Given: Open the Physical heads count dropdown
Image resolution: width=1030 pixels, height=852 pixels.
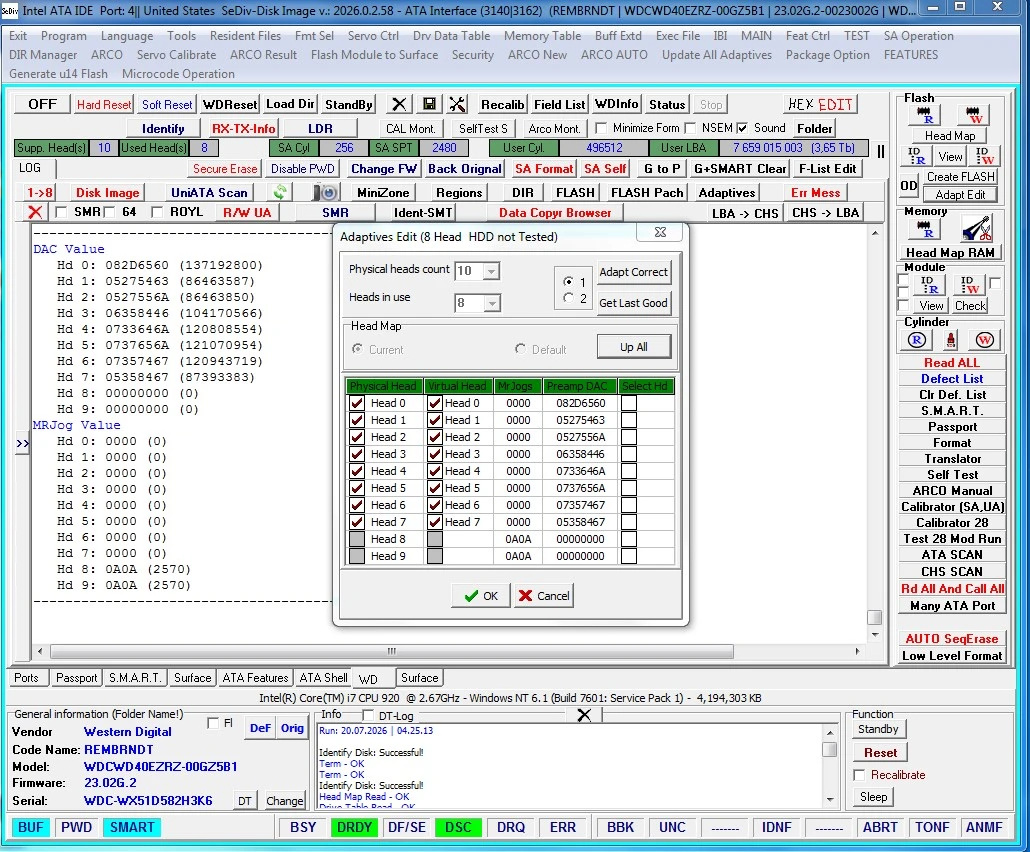Looking at the screenshot, I should click(x=491, y=271).
